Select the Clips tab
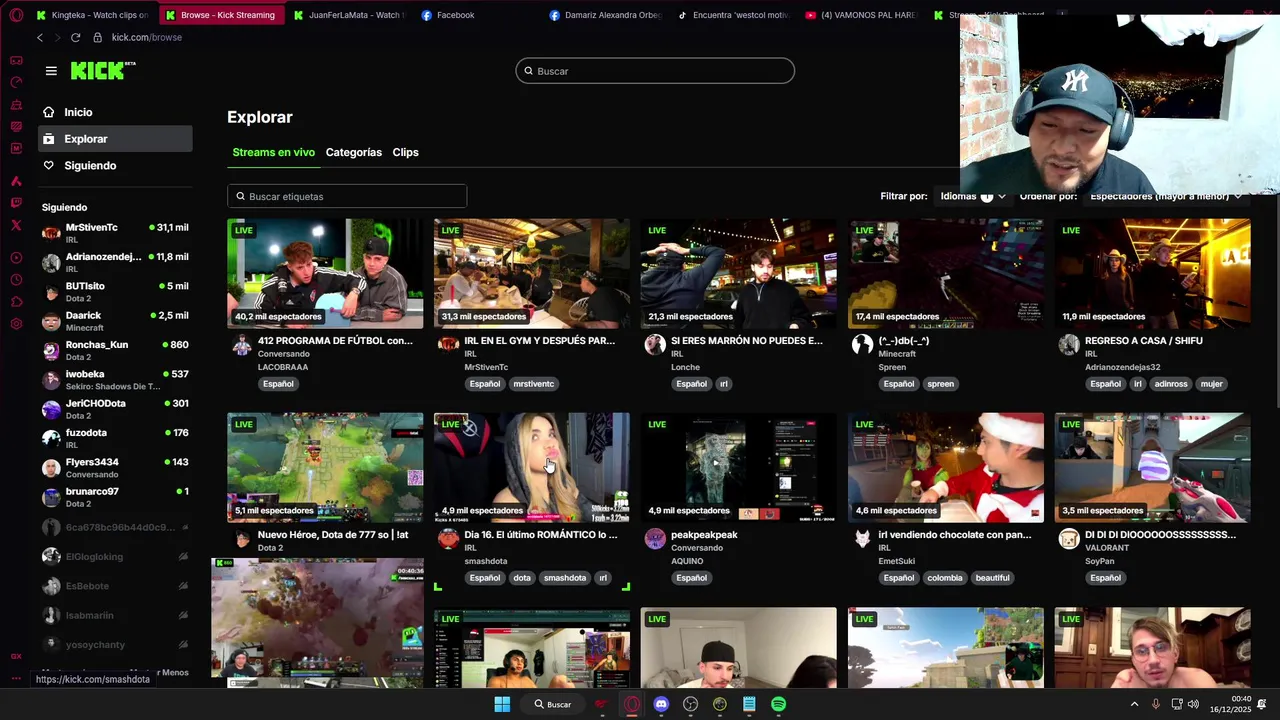The width and height of the screenshot is (1280, 720). 405,152
